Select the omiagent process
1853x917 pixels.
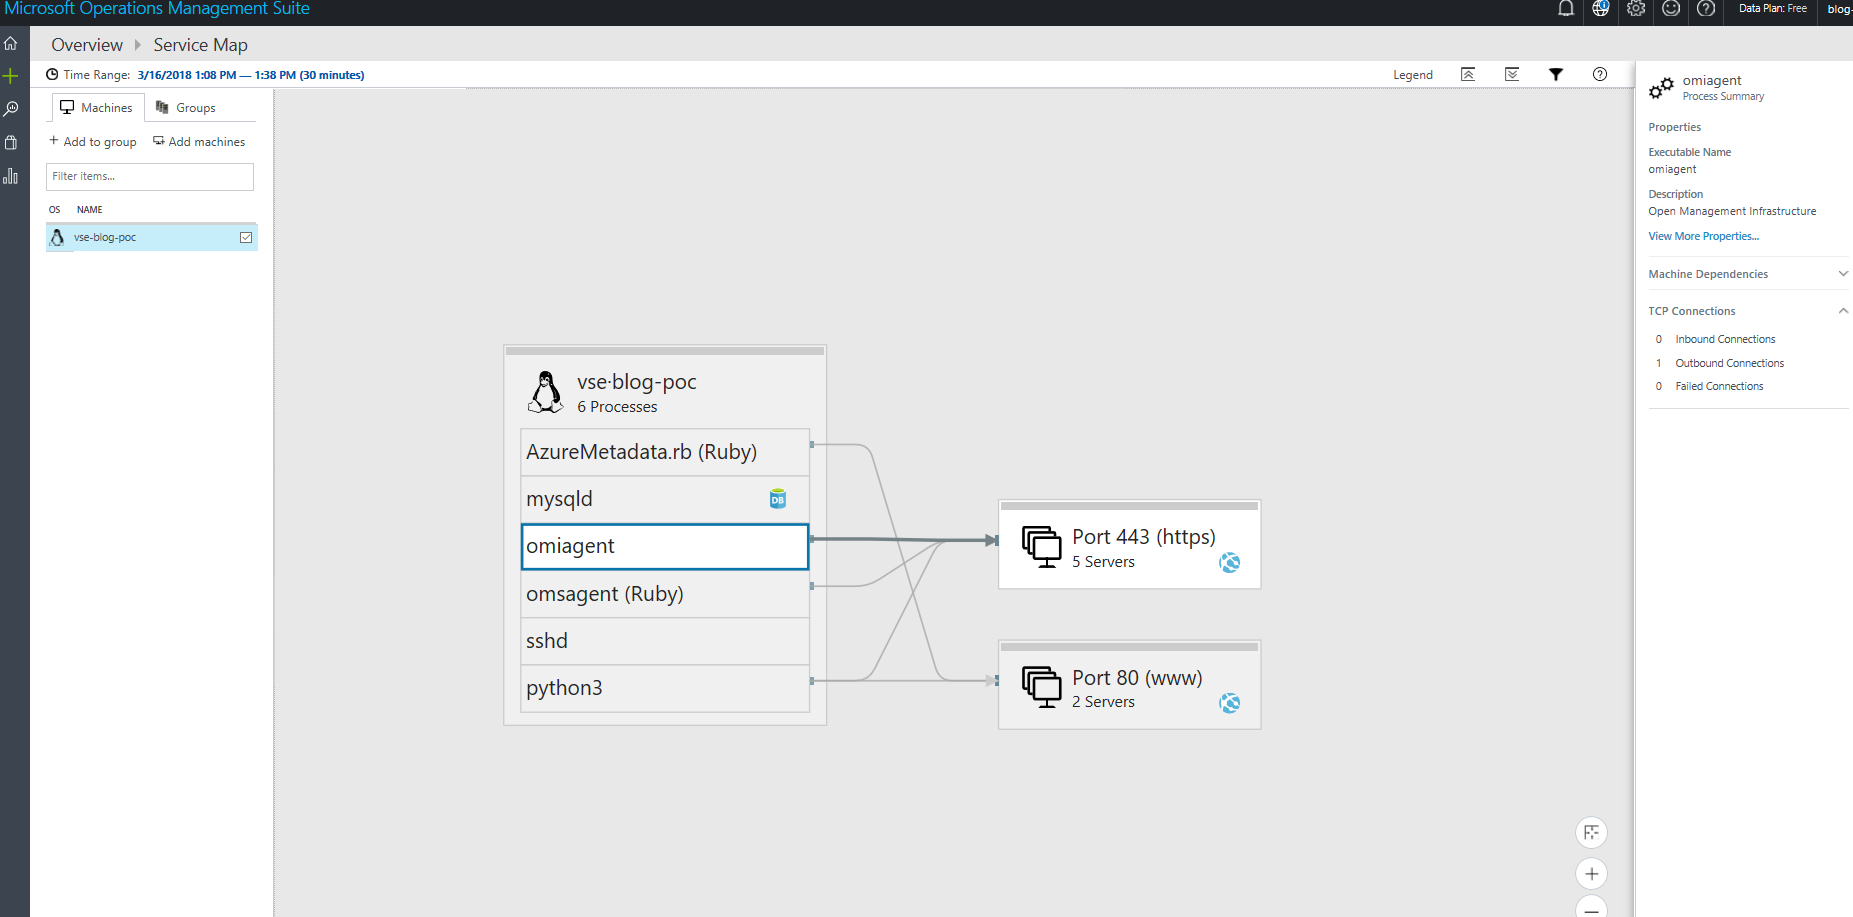pyautogui.click(x=665, y=546)
